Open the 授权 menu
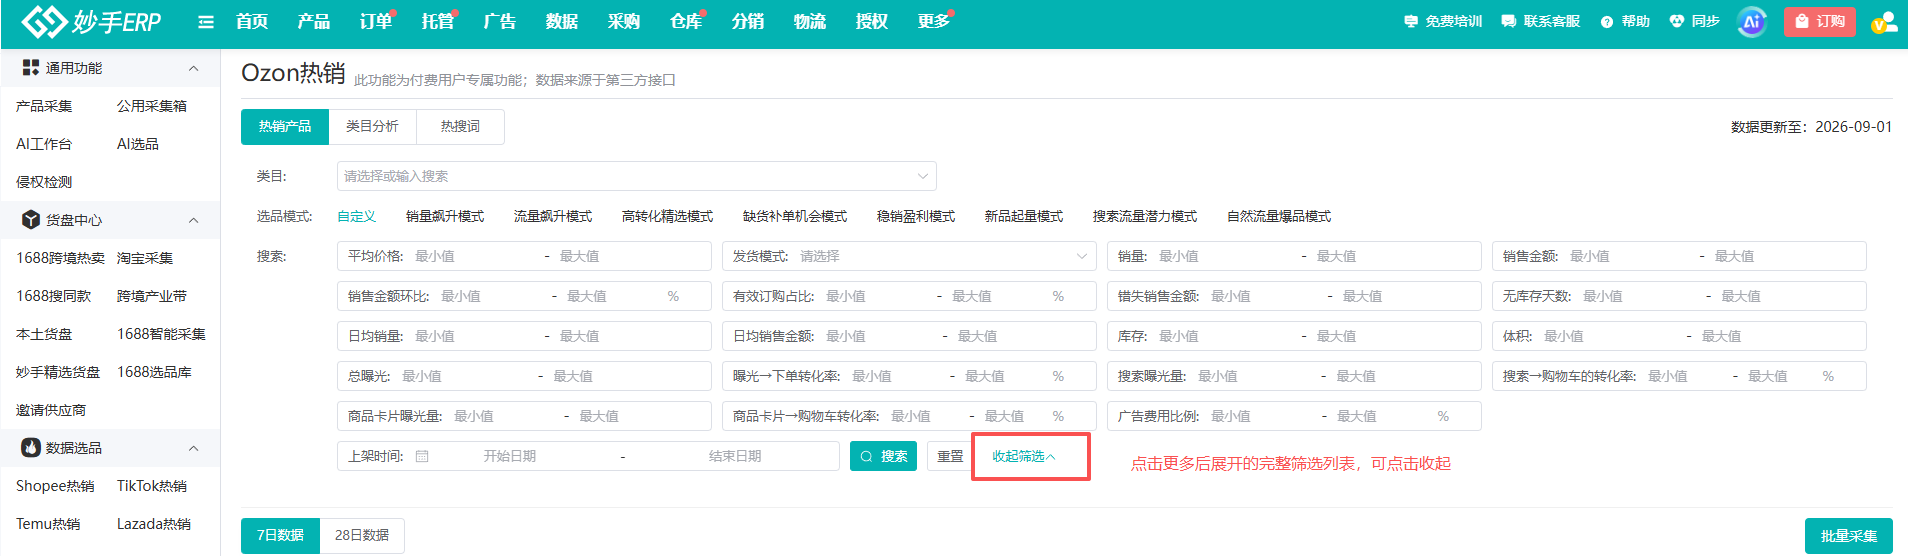1908x556 pixels. [872, 22]
